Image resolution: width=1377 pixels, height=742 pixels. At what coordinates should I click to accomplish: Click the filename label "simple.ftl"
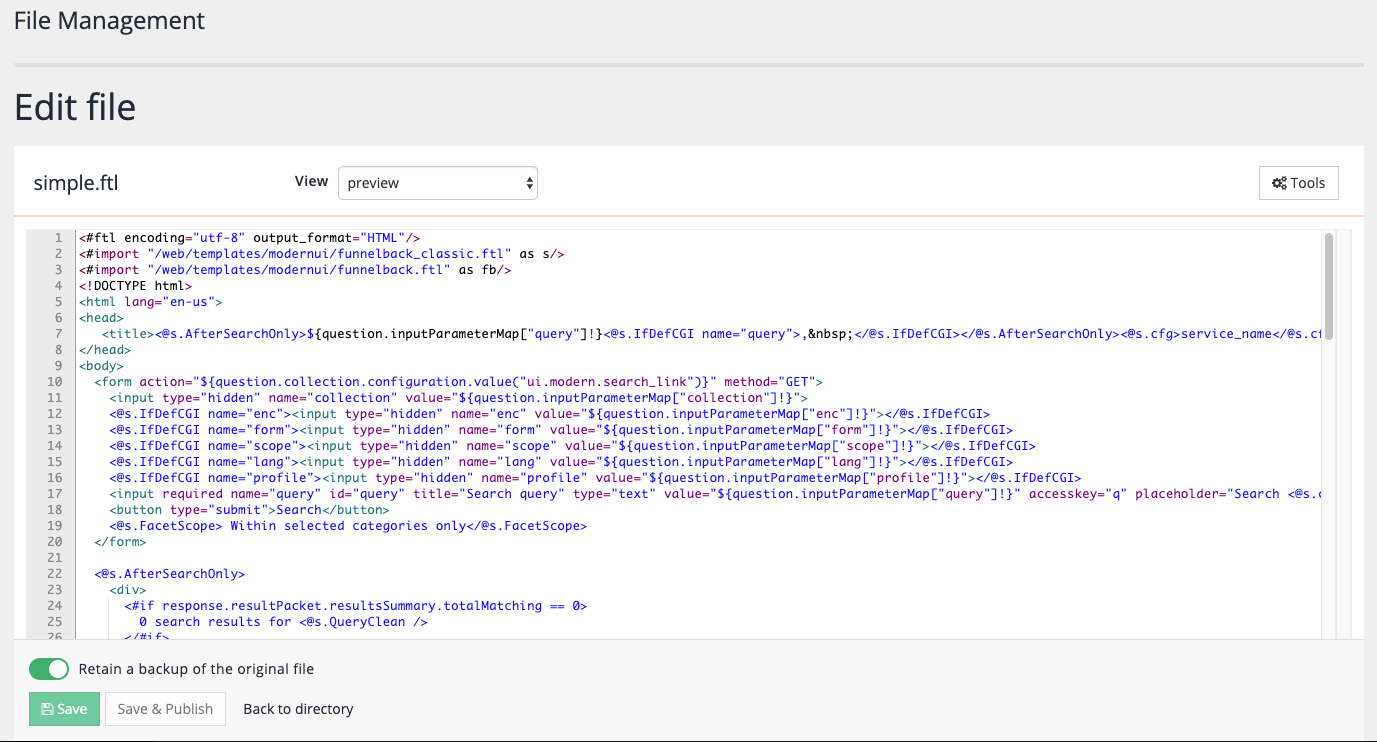pos(75,182)
